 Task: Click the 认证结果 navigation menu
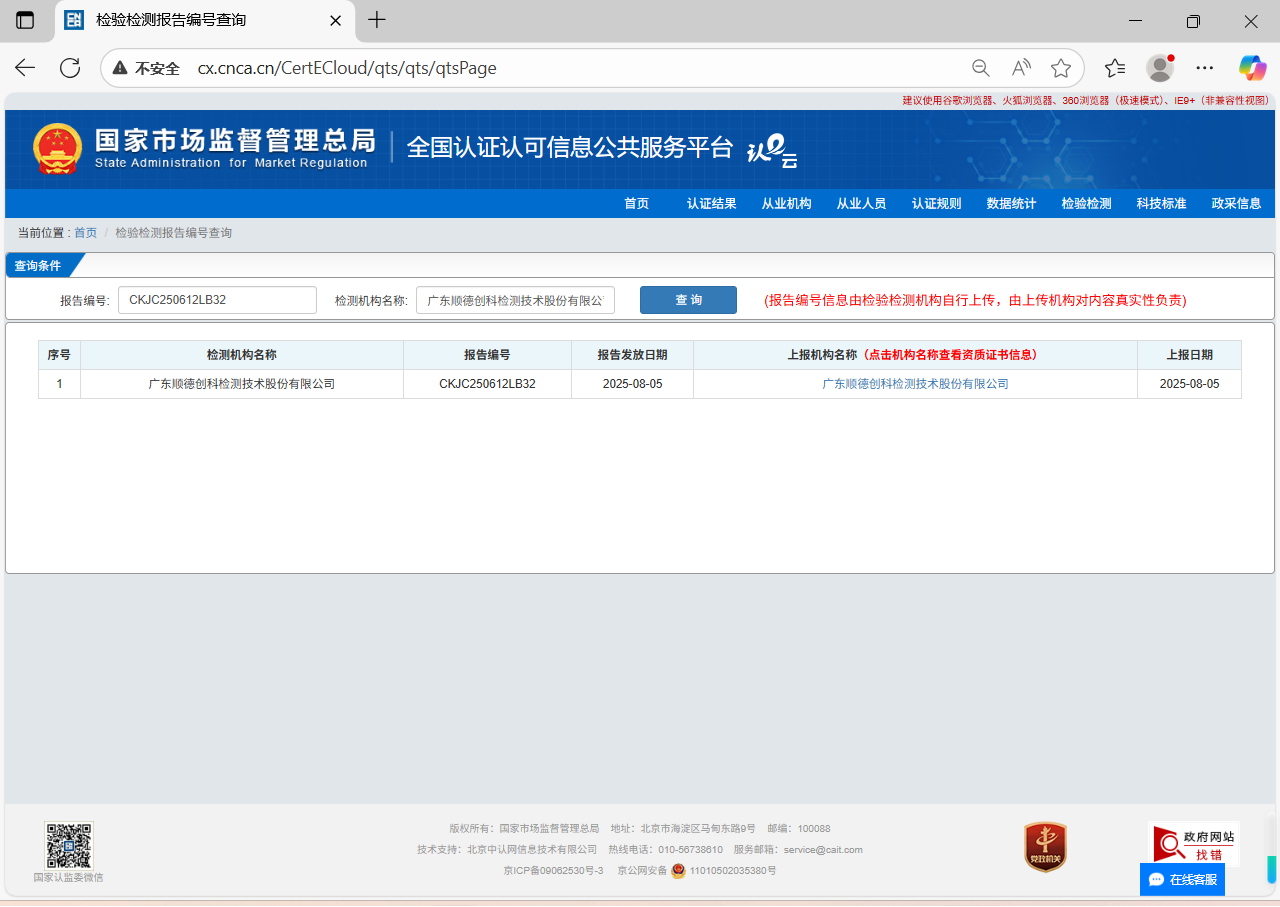click(x=711, y=203)
